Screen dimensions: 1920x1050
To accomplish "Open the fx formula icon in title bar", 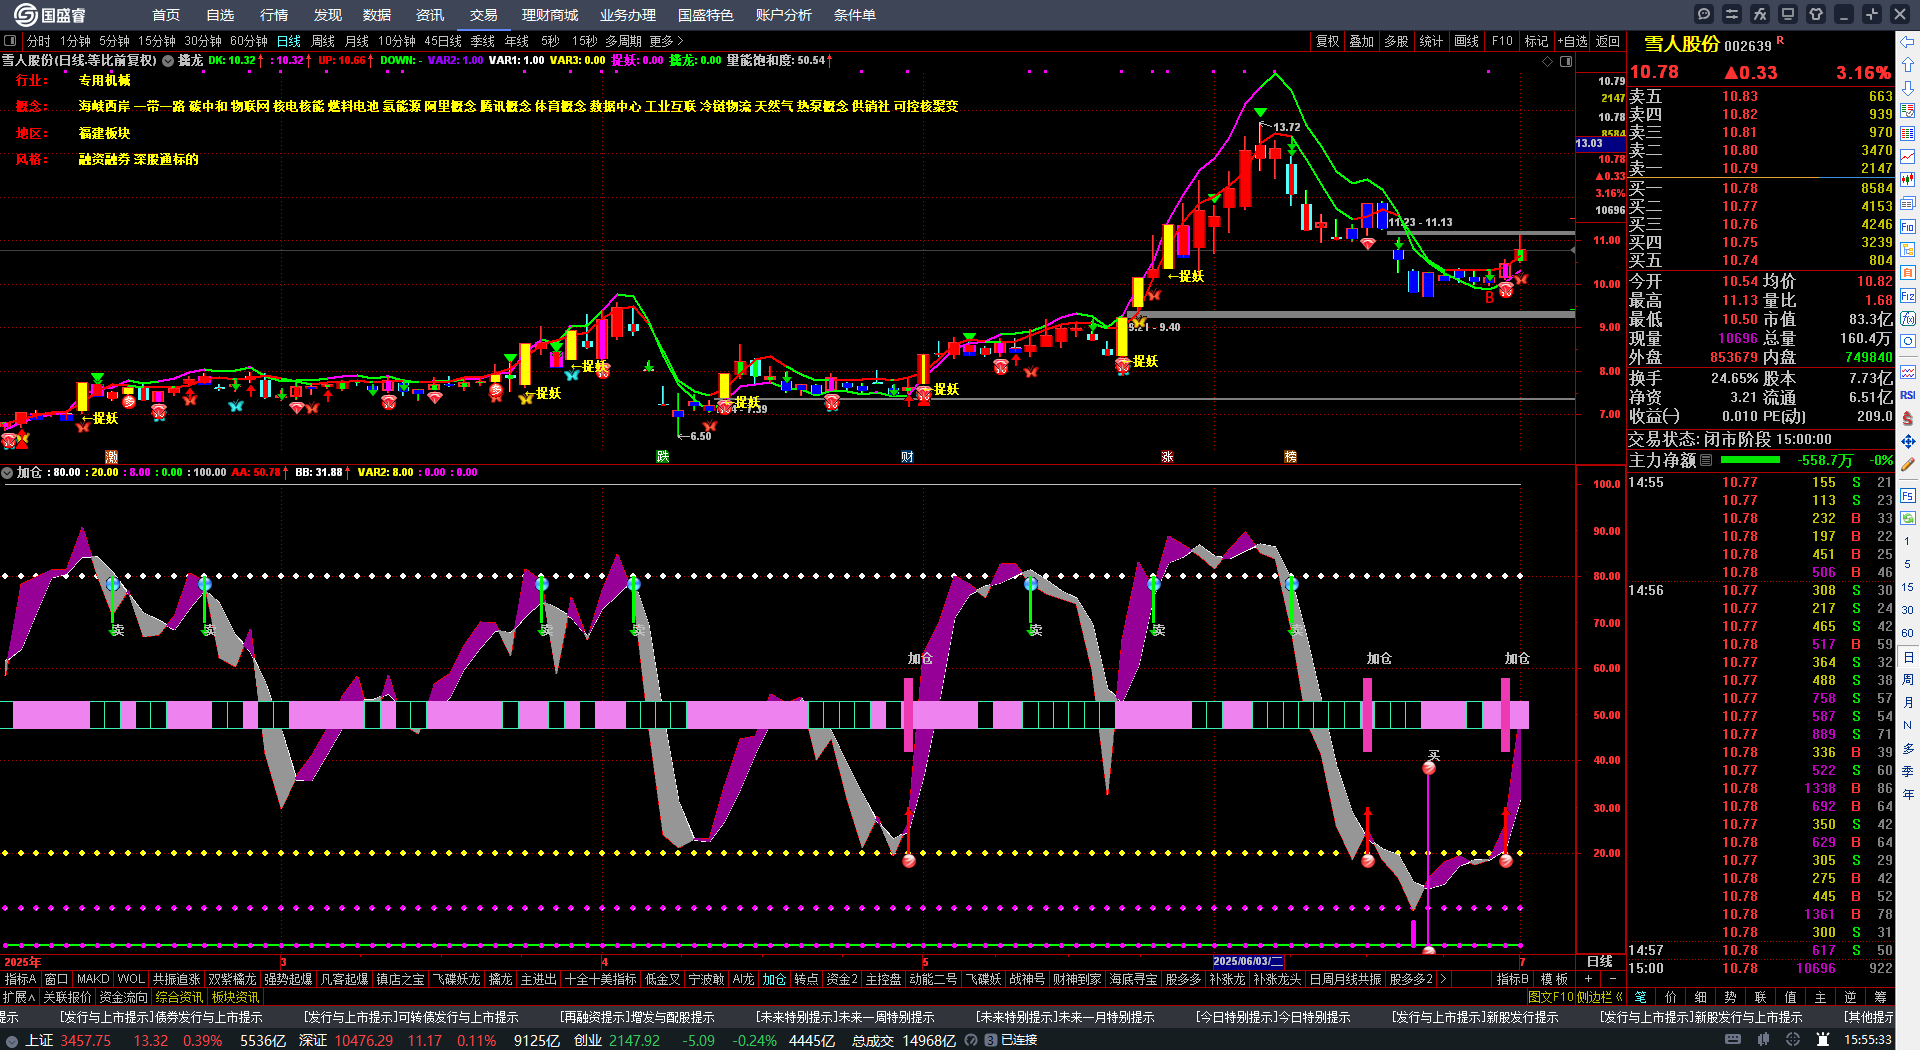I will pos(1760,14).
